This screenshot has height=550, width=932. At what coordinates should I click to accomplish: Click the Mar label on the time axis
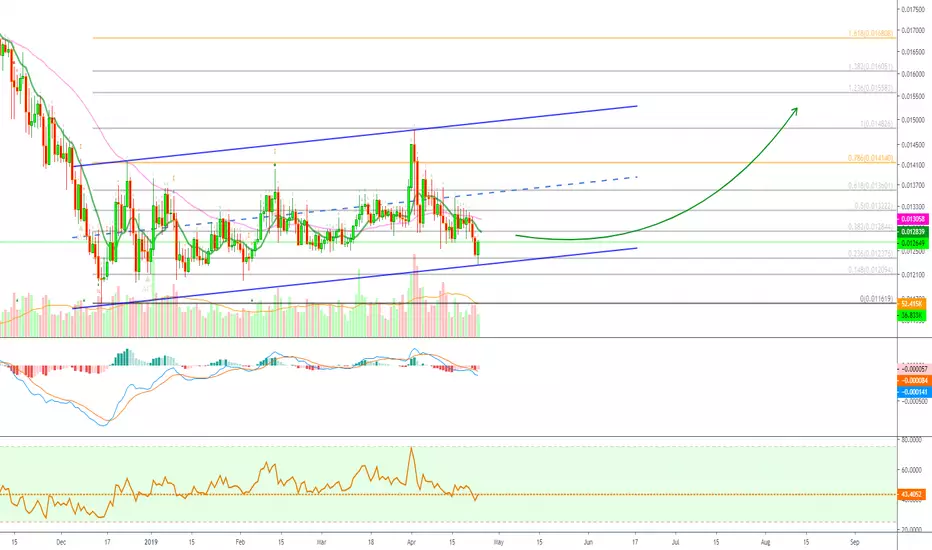click(x=322, y=542)
